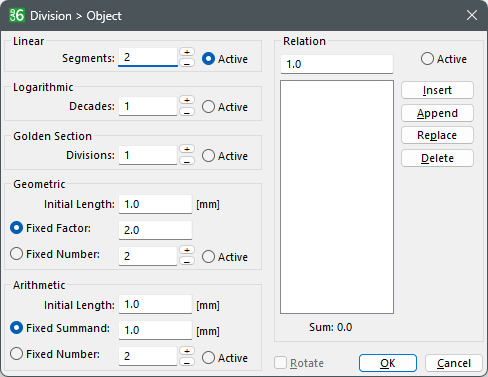Increase Geometric Fixed Number stepper
Screen dimensions: 488x377
[187, 250]
